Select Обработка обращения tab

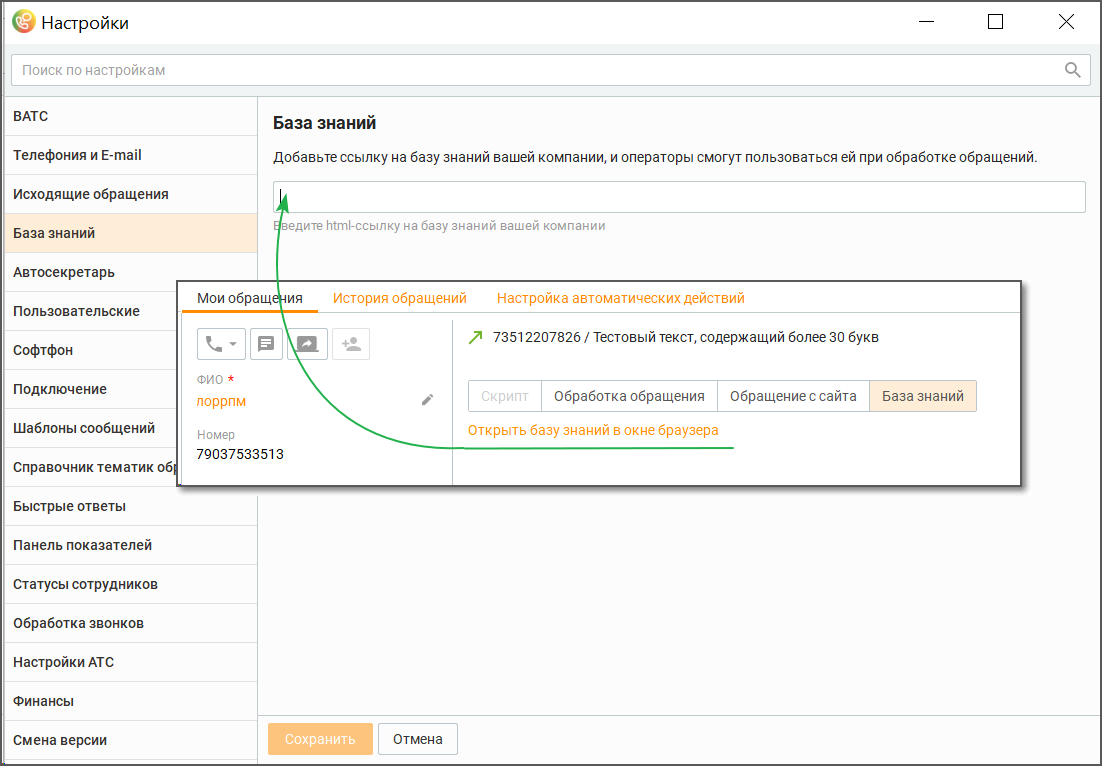[x=629, y=396]
